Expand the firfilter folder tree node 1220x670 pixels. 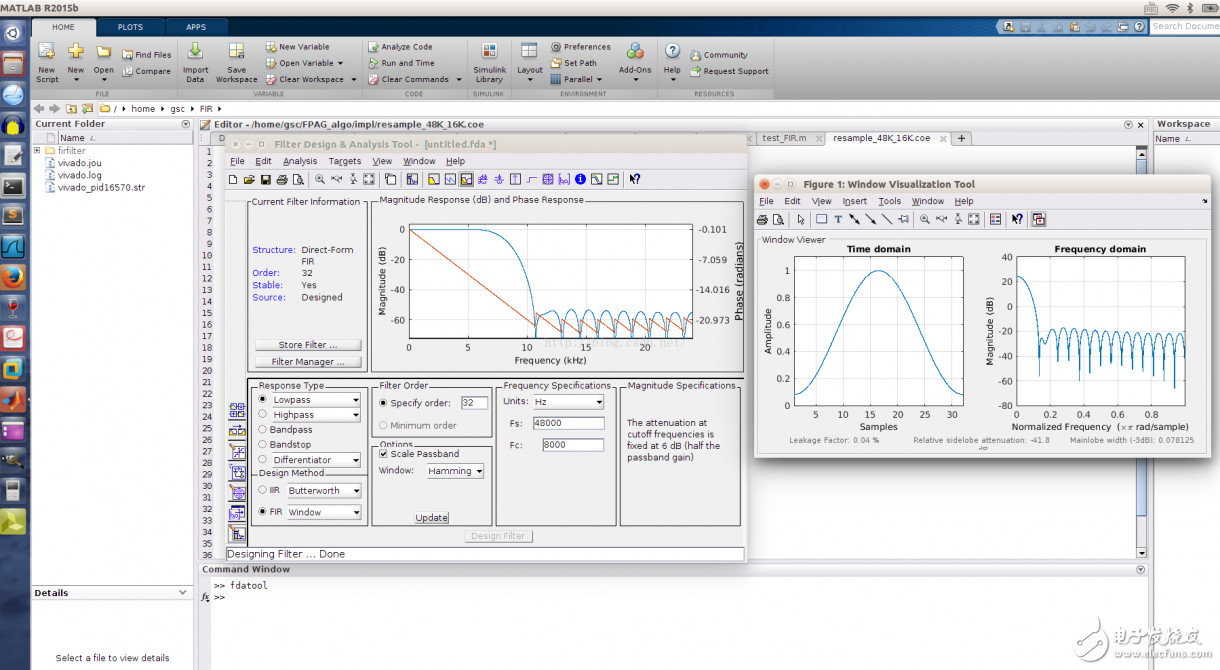tap(37, 151)
